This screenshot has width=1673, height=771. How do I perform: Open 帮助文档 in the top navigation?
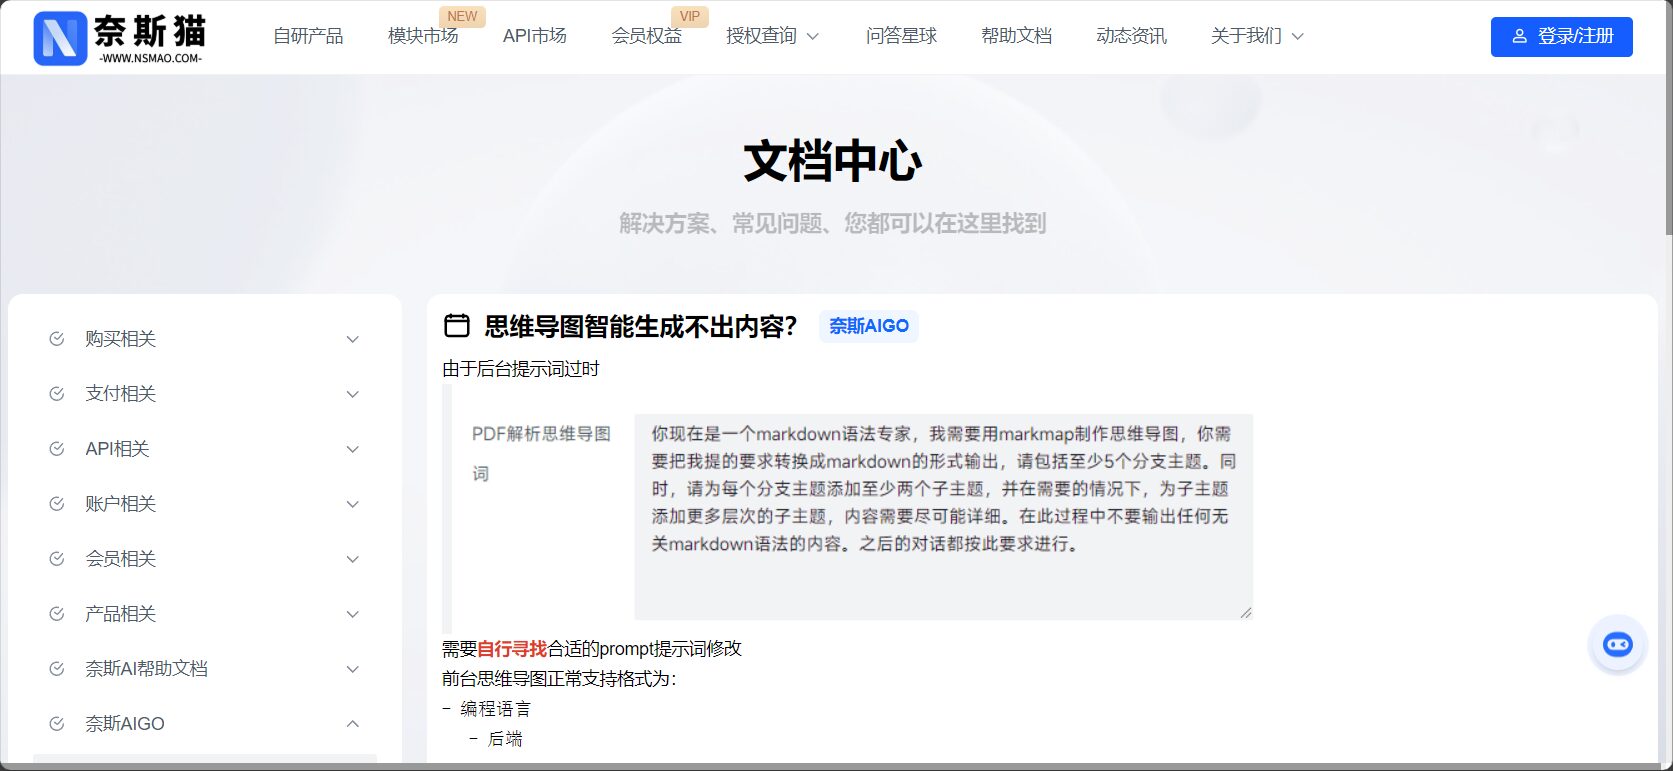pos(1016,36)
